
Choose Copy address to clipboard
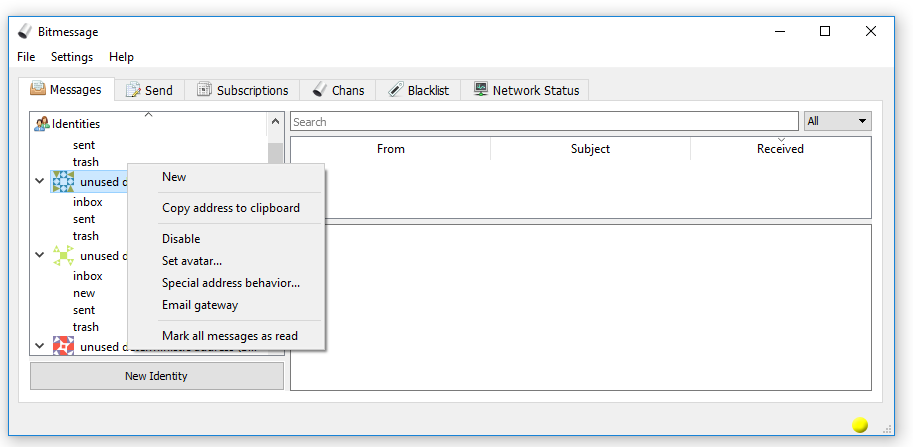[x=230, y=208]
